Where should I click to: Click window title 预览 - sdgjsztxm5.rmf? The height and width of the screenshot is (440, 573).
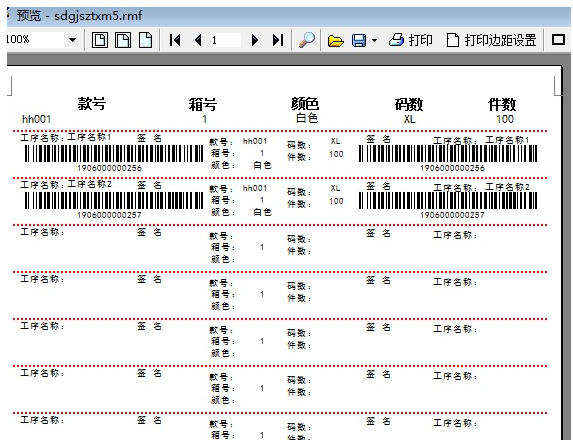pyautogui.click(x=79, y=16)
